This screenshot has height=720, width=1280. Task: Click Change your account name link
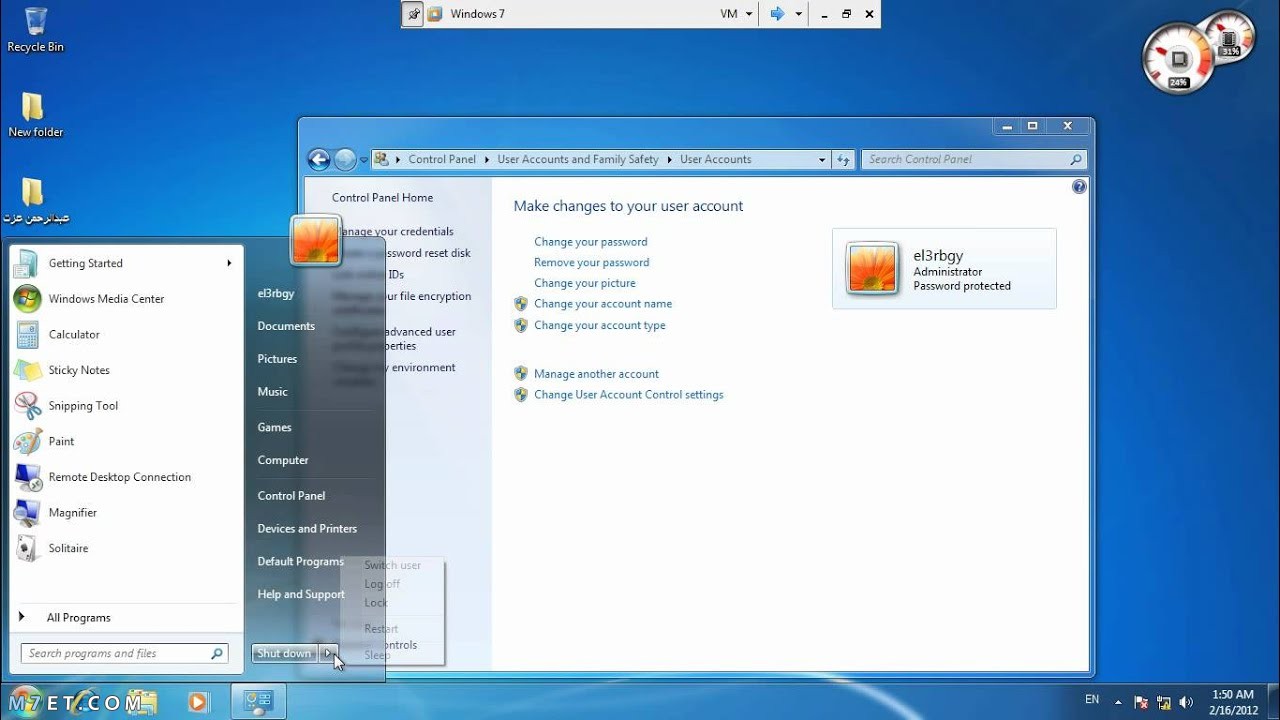603,304
